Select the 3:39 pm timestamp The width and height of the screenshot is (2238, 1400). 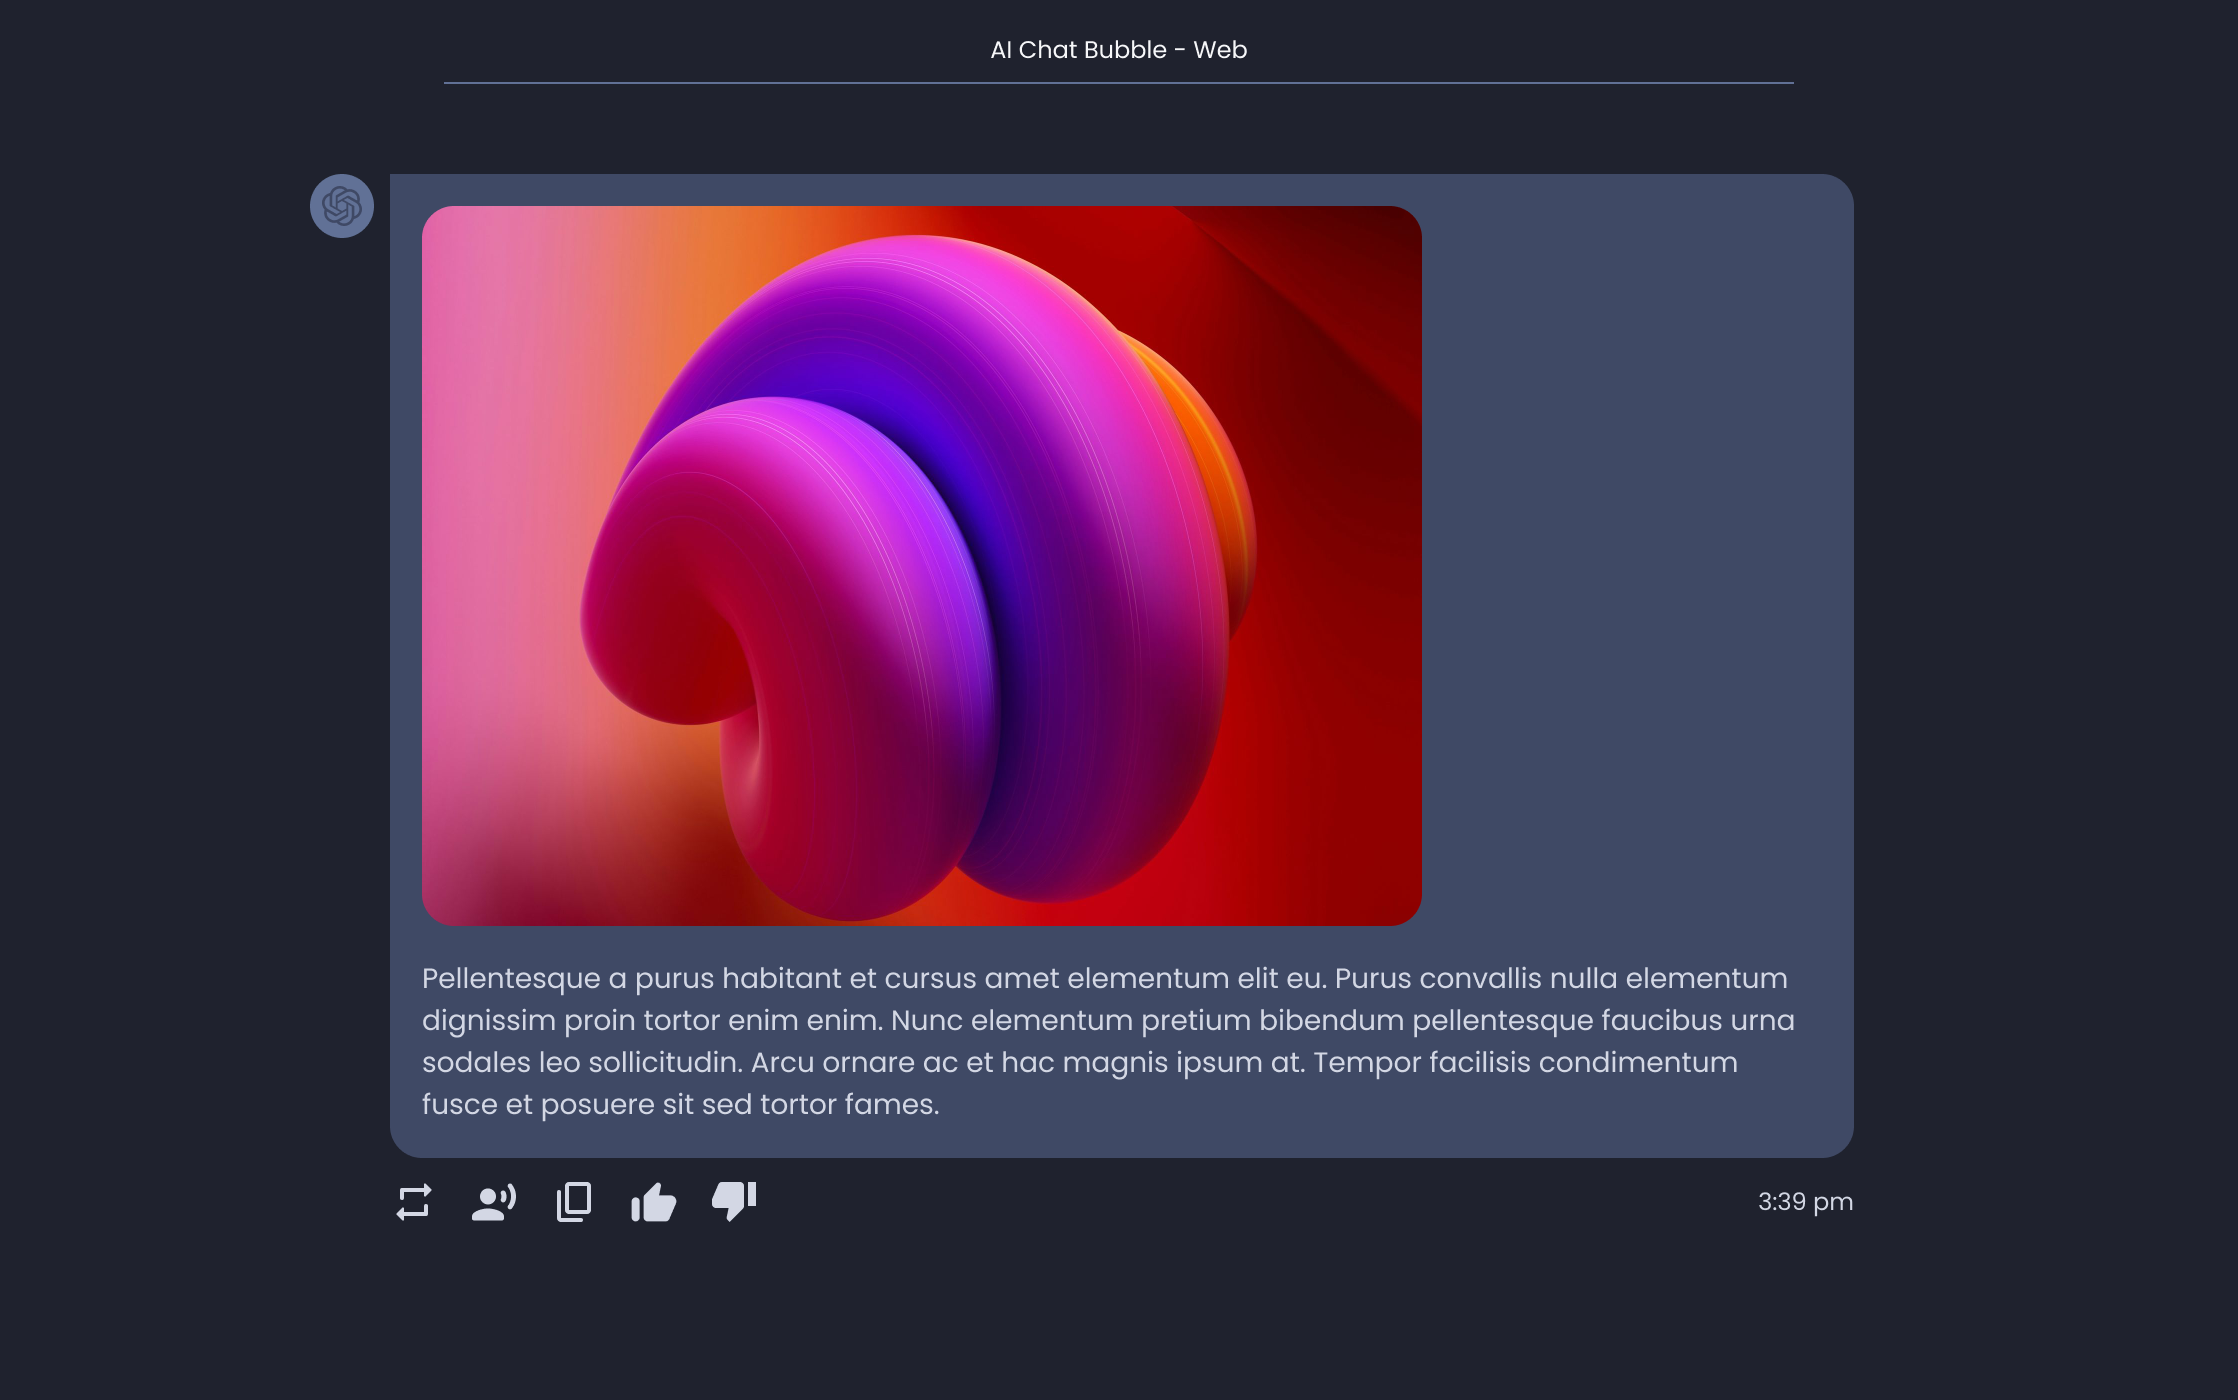tap(1805, 1202)
